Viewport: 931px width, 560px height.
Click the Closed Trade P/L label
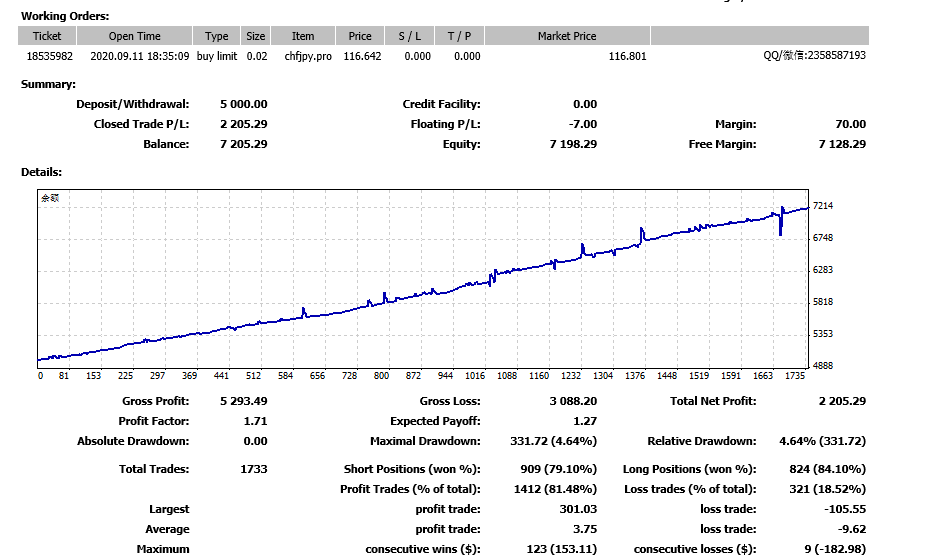pos(141,124)
